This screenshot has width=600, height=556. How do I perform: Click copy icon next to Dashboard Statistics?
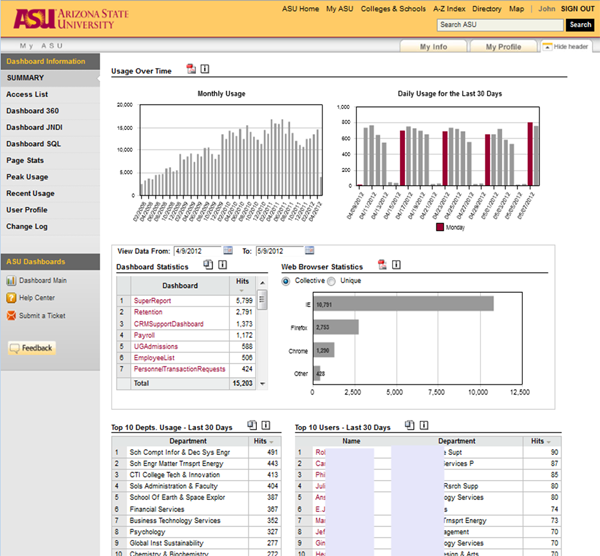(207, 266)
